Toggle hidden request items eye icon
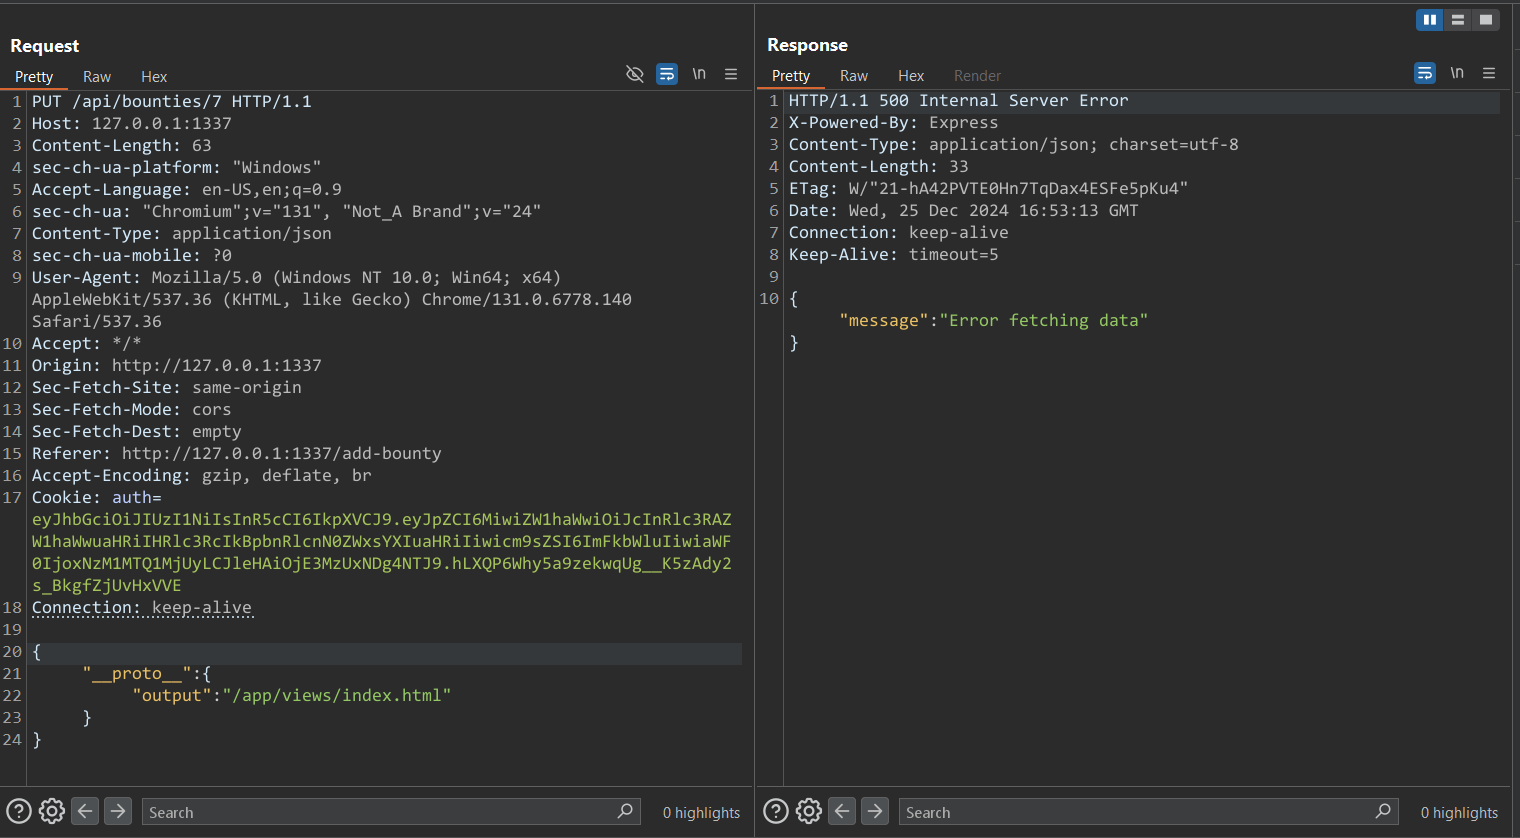 point(634,74)
